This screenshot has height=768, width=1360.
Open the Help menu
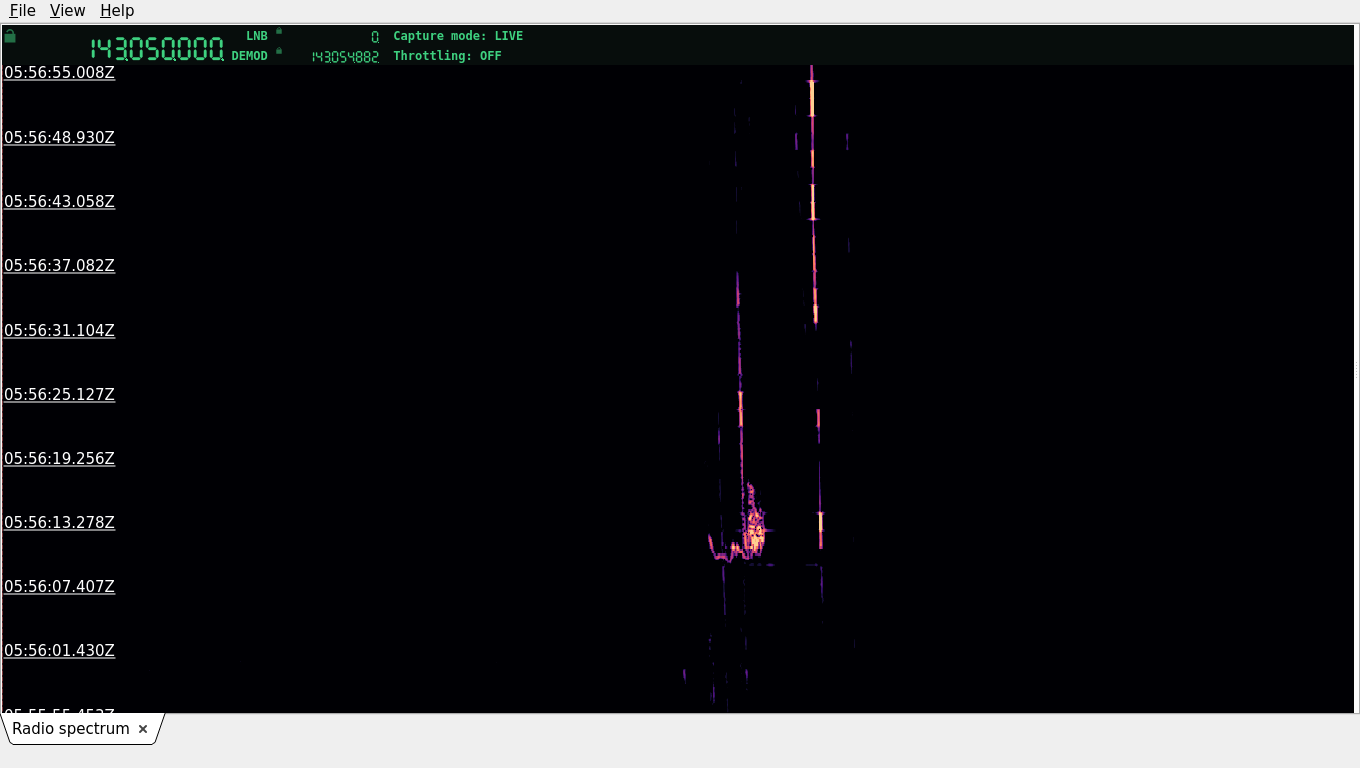pyautogui.click(x=117, y=11)
